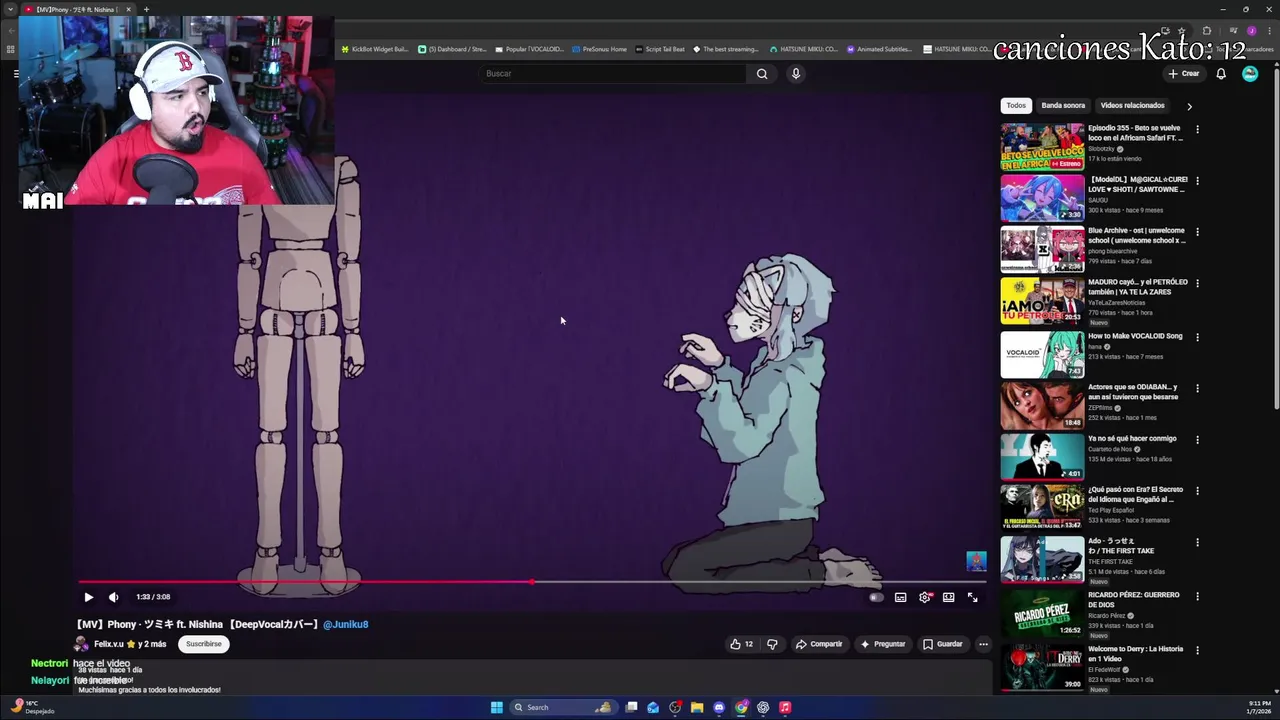1280x720 pixels.
Task: Toggle the autoplay switch in the player
Action: 876,597
